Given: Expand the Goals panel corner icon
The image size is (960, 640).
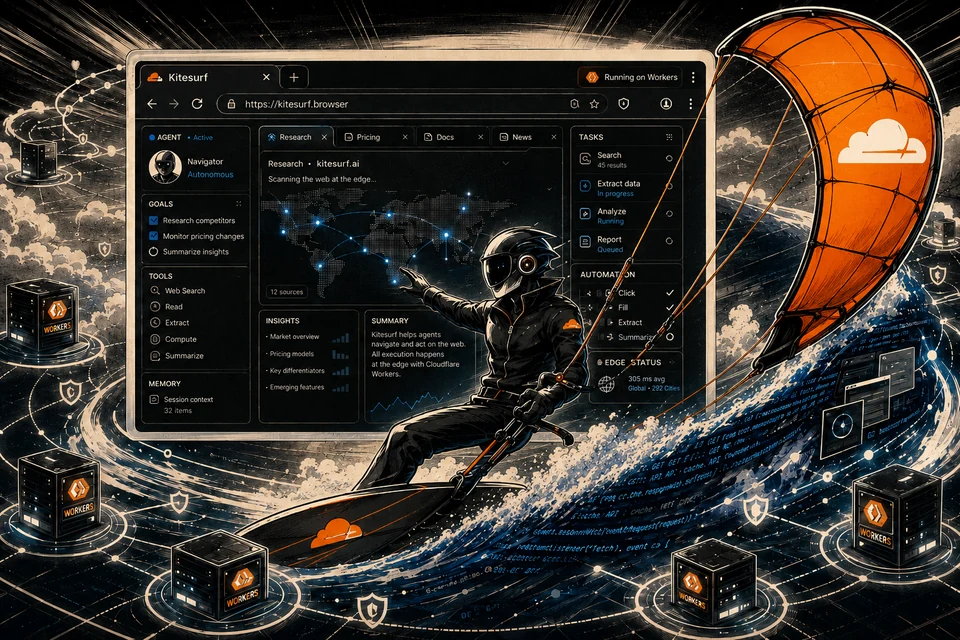Looking at the screenshot, I should 239,203.
